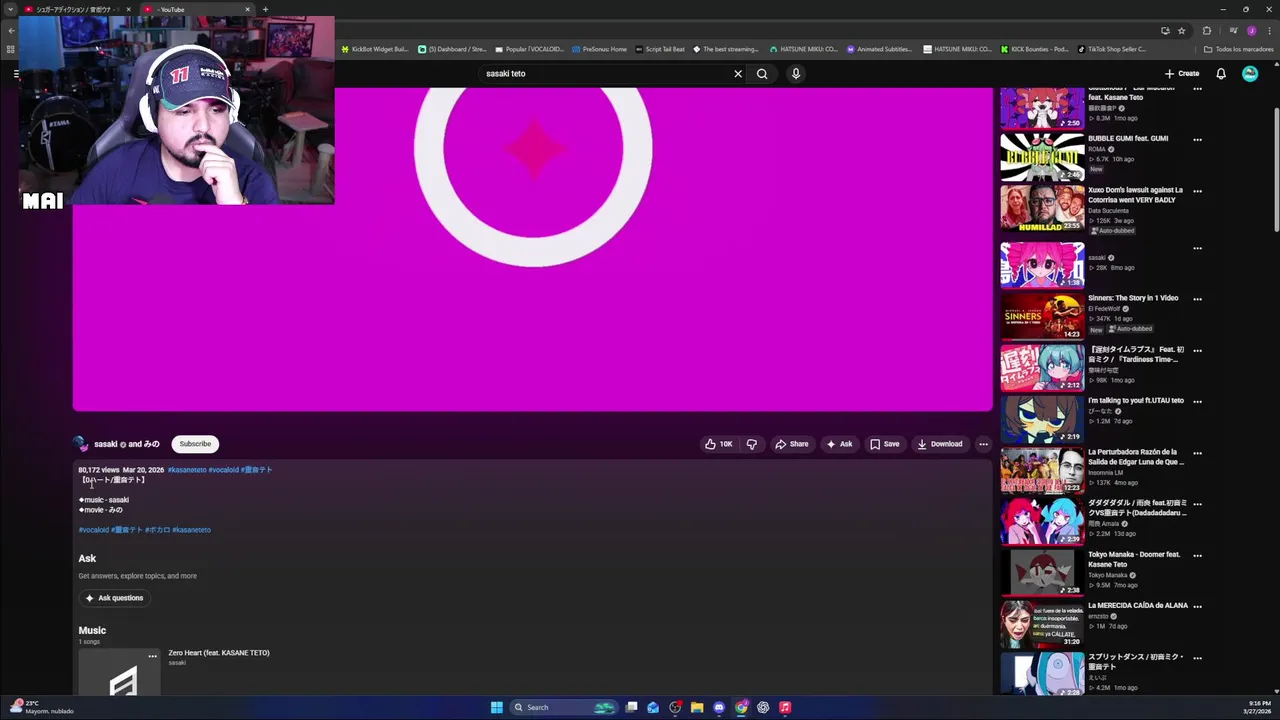Click the #kasaneteto hashtag beside the date
This screenshot has height=720, width=1280.
(x=187, y=470)
